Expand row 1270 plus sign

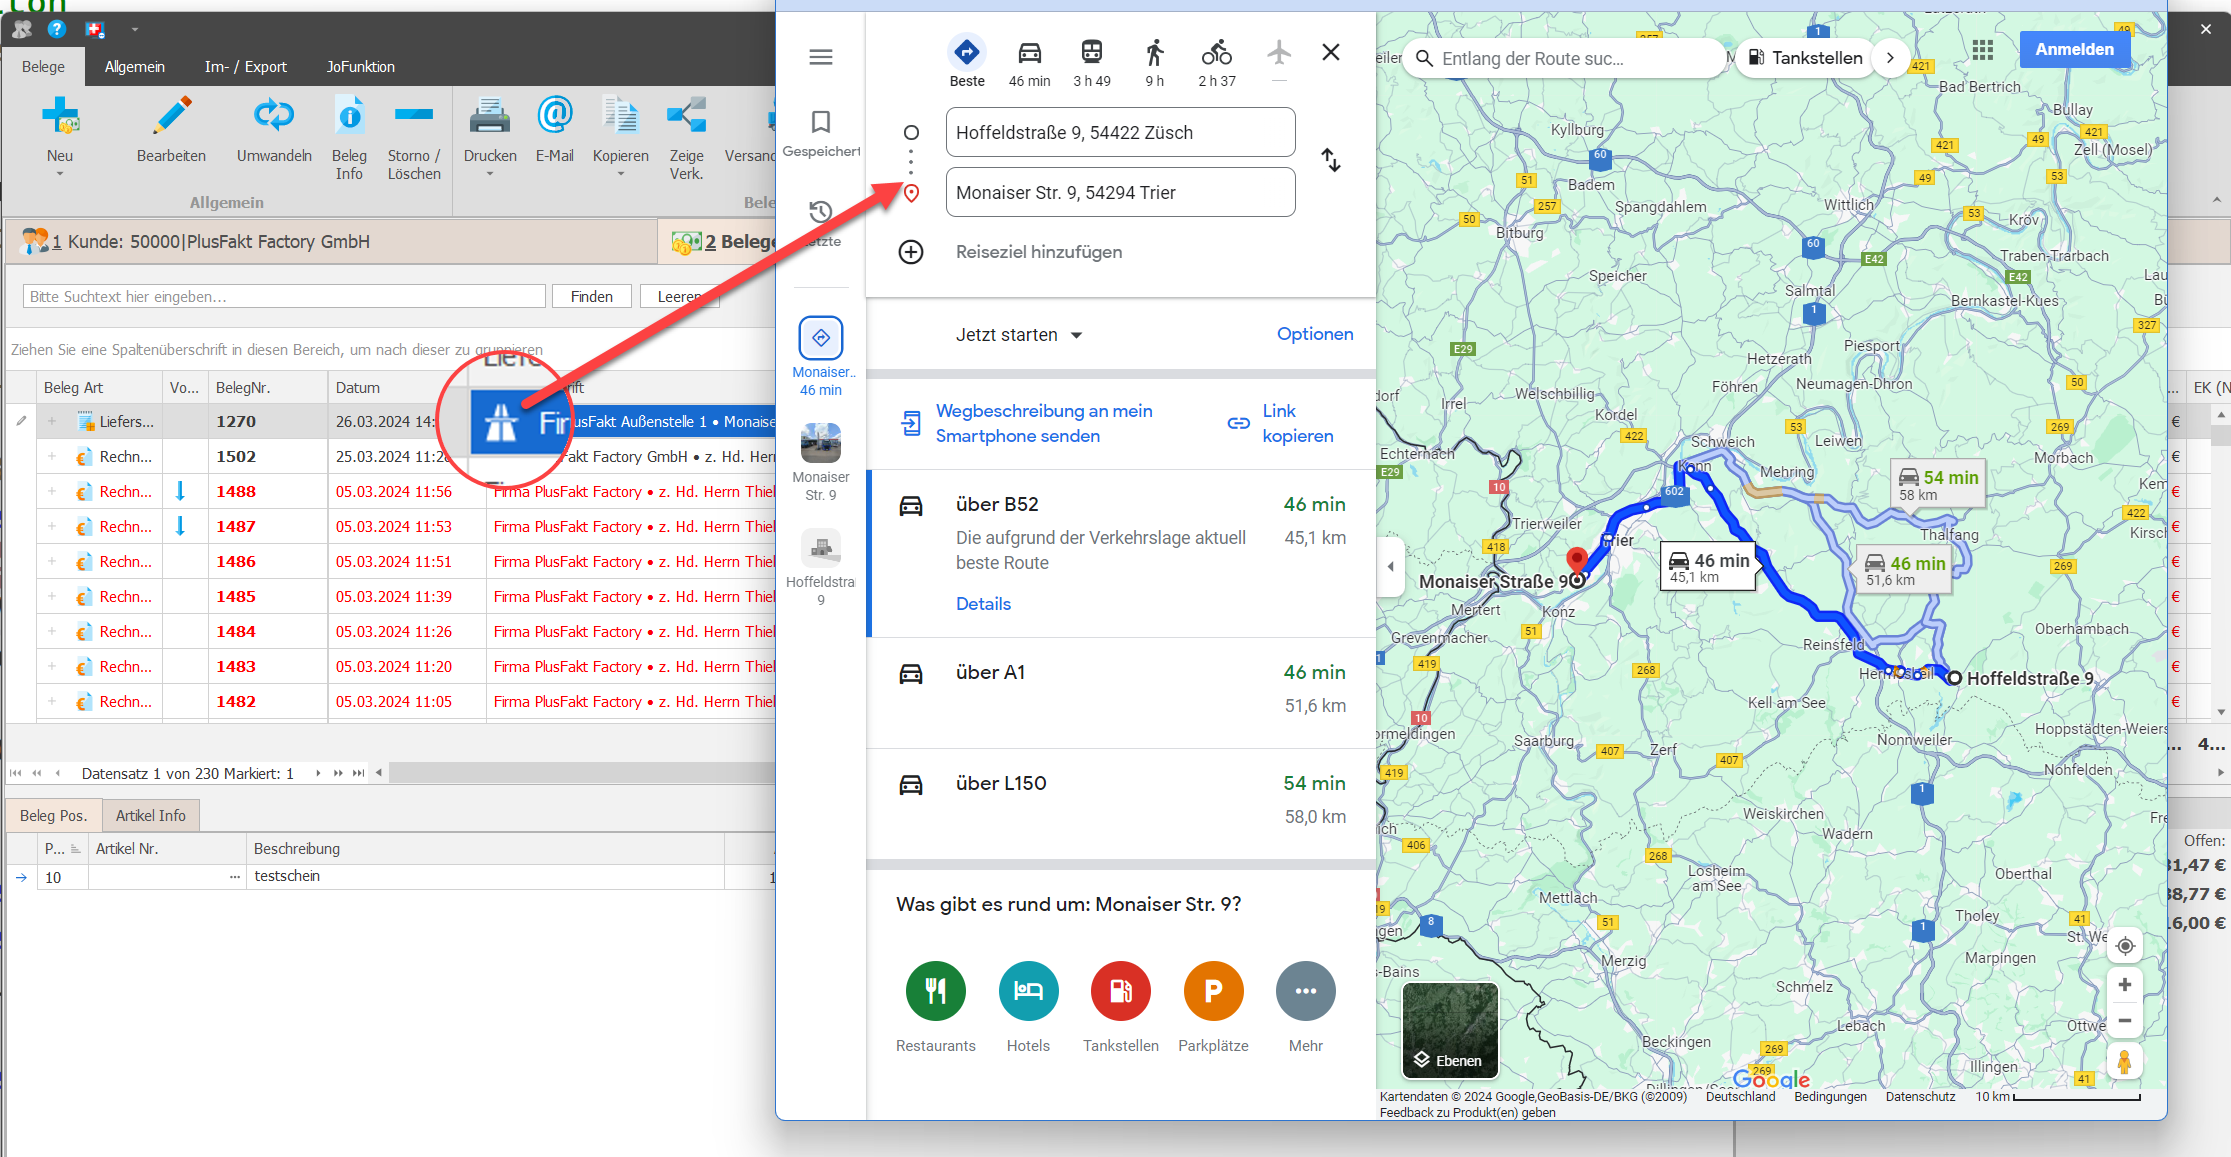pos(52,421)
